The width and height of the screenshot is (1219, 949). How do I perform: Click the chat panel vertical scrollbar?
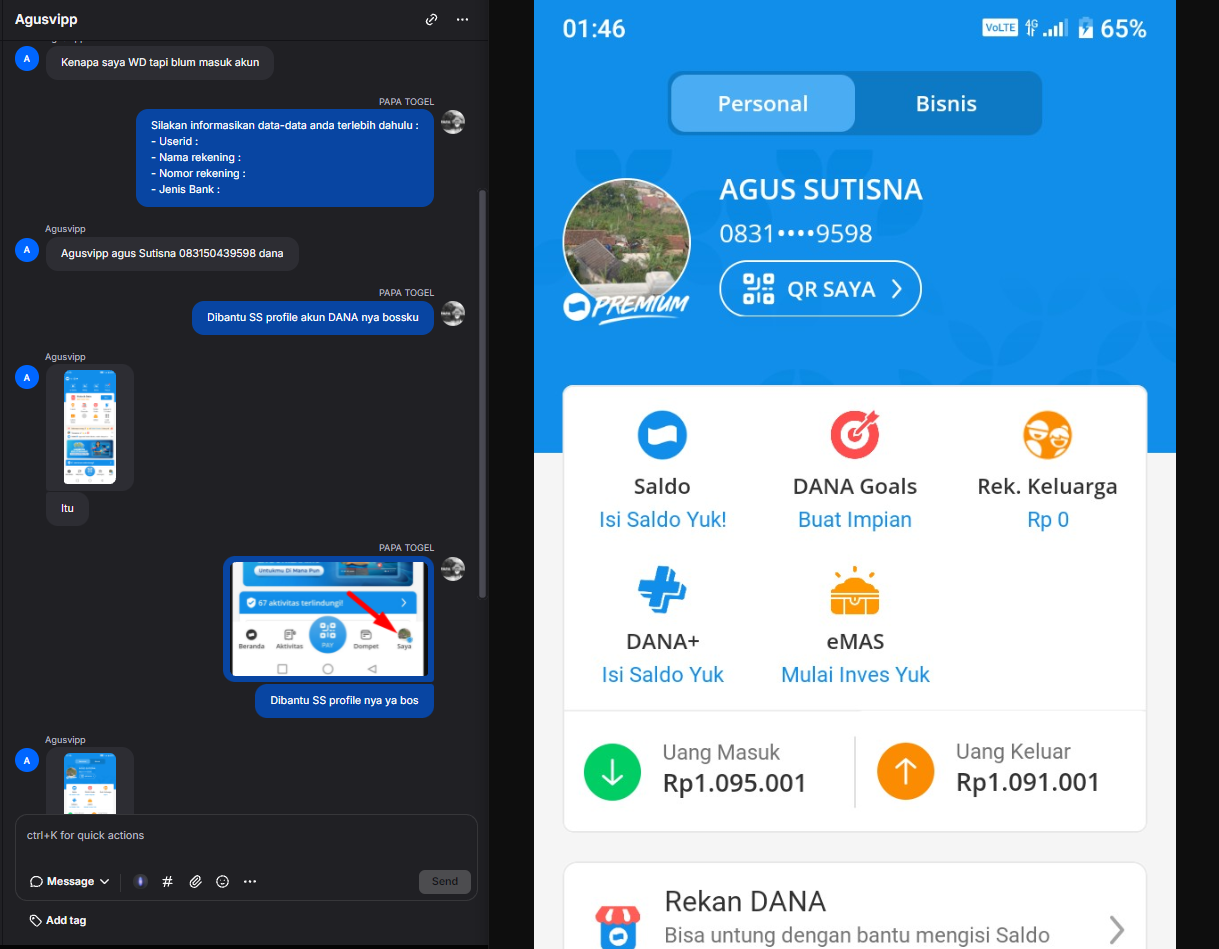click(484, 395)
